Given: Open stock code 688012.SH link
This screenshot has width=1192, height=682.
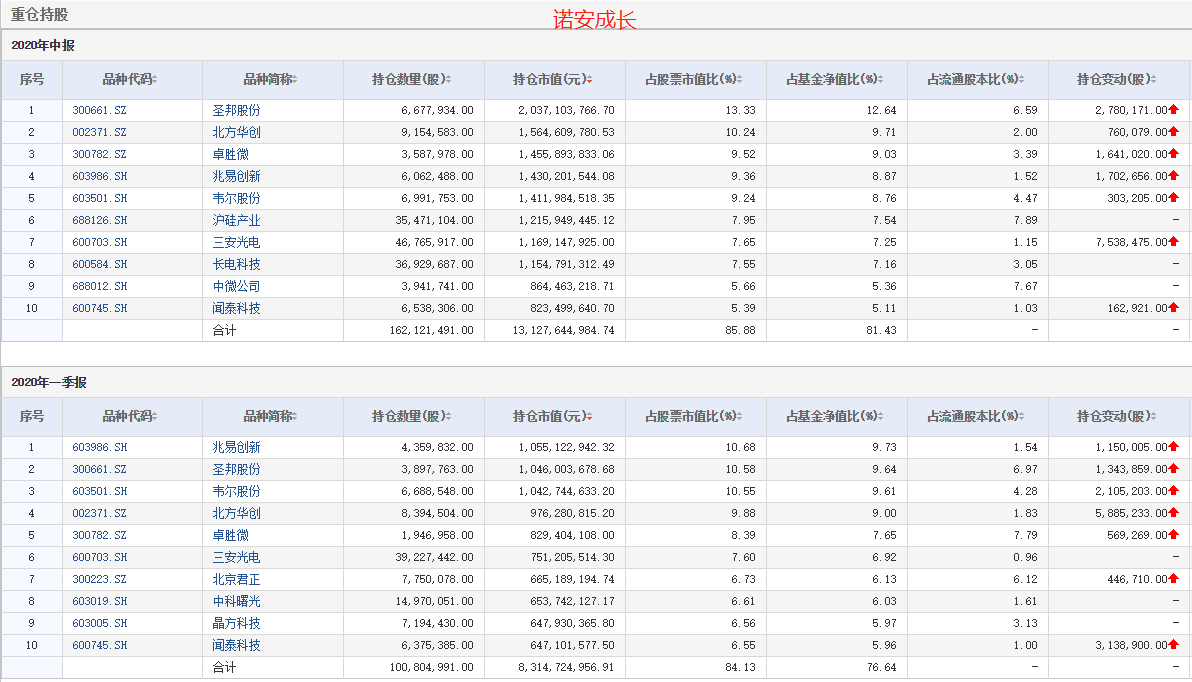Looking at the screenshot, I should click(100, 287).
